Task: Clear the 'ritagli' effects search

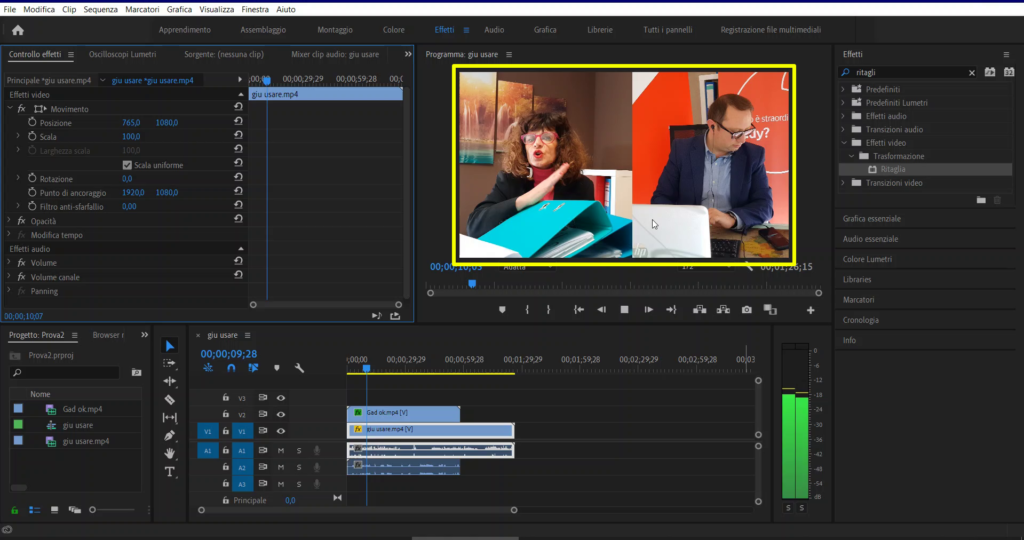Action: click(x=972, y=72)
